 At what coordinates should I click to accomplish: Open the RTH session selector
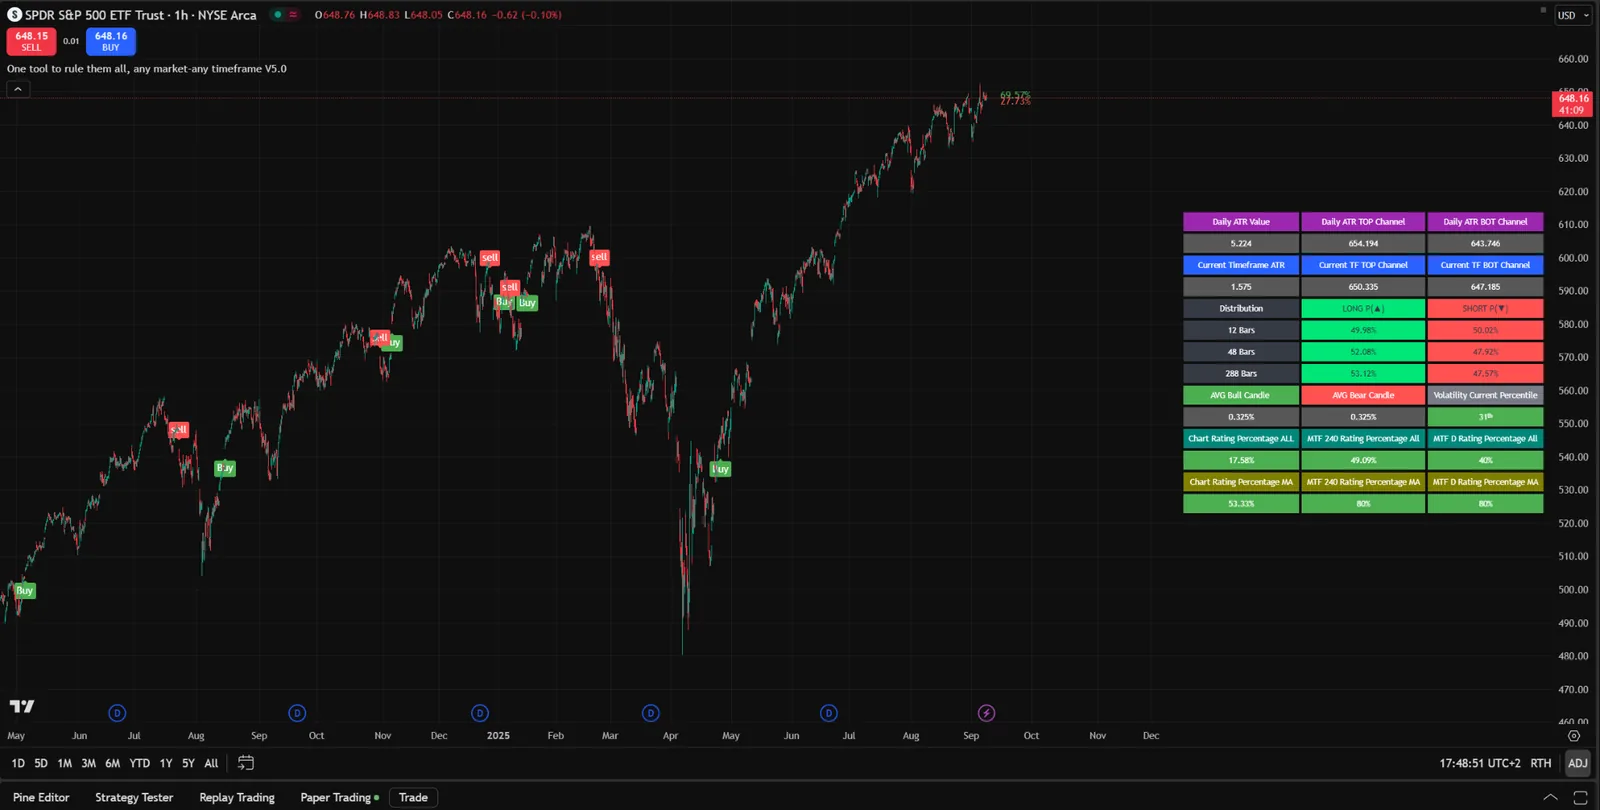click(x=1541, y=763)
